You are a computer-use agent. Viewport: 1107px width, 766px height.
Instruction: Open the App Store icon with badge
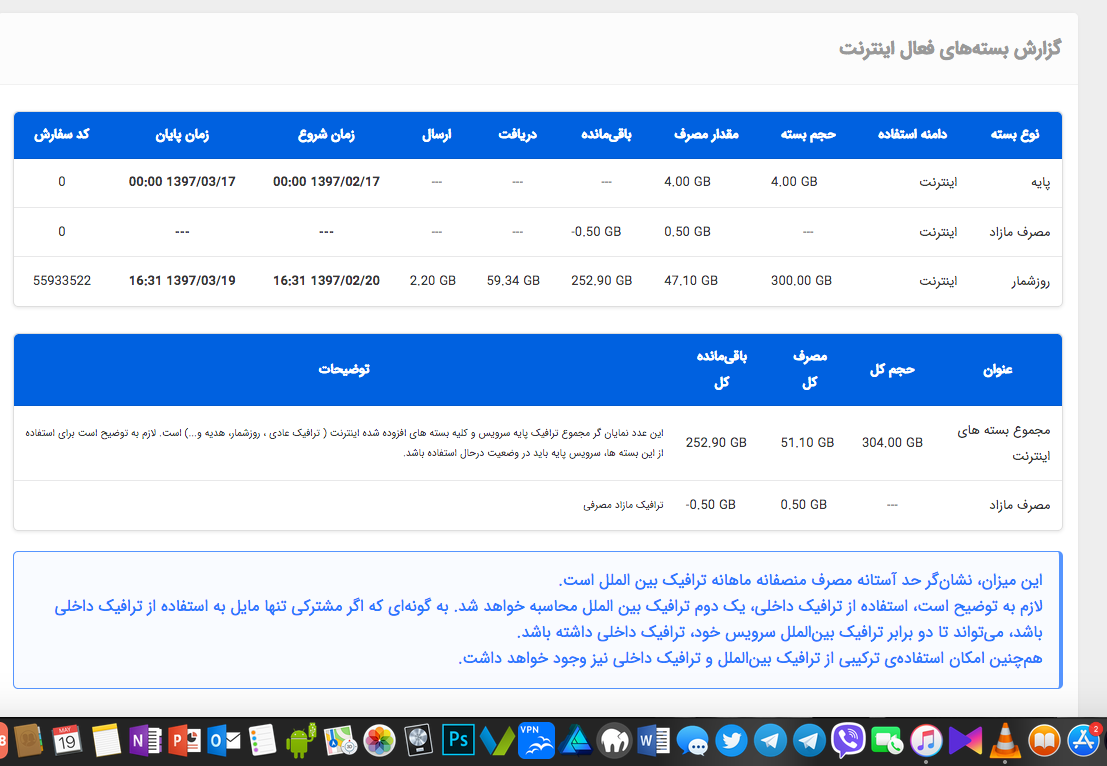[x=1084, y=741]
